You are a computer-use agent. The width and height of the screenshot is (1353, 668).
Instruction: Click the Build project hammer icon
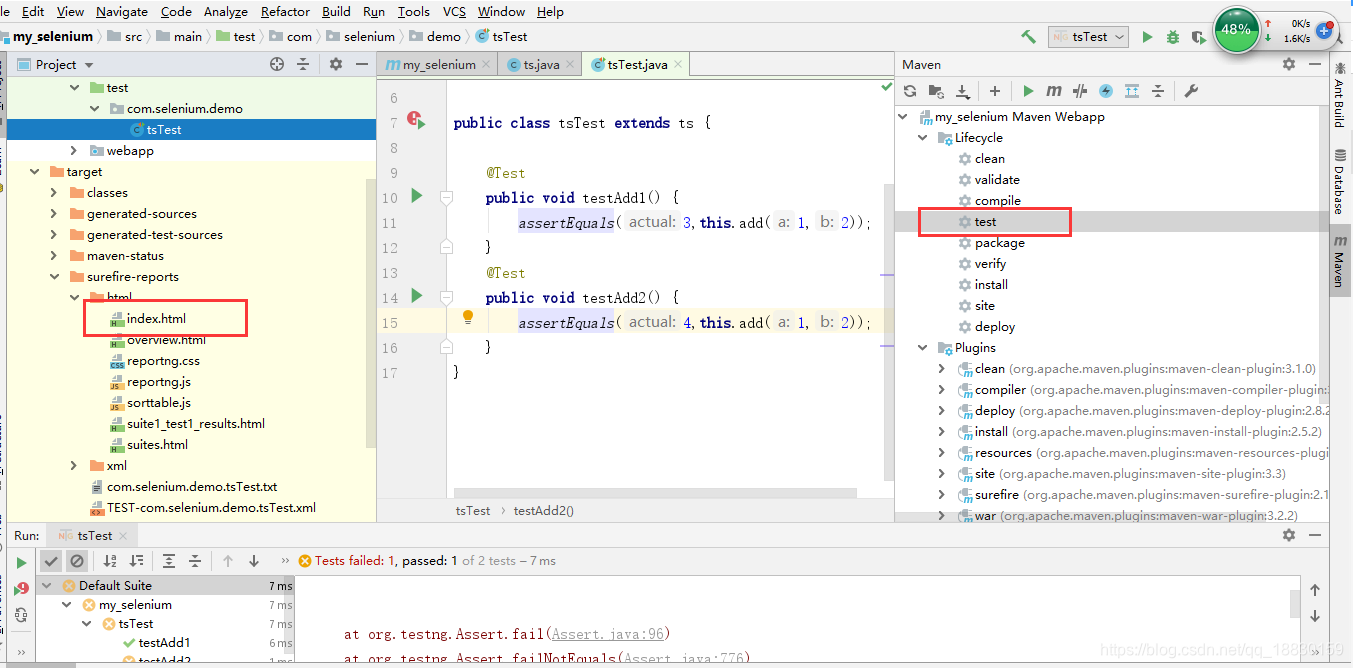(x=1028, y=37)
